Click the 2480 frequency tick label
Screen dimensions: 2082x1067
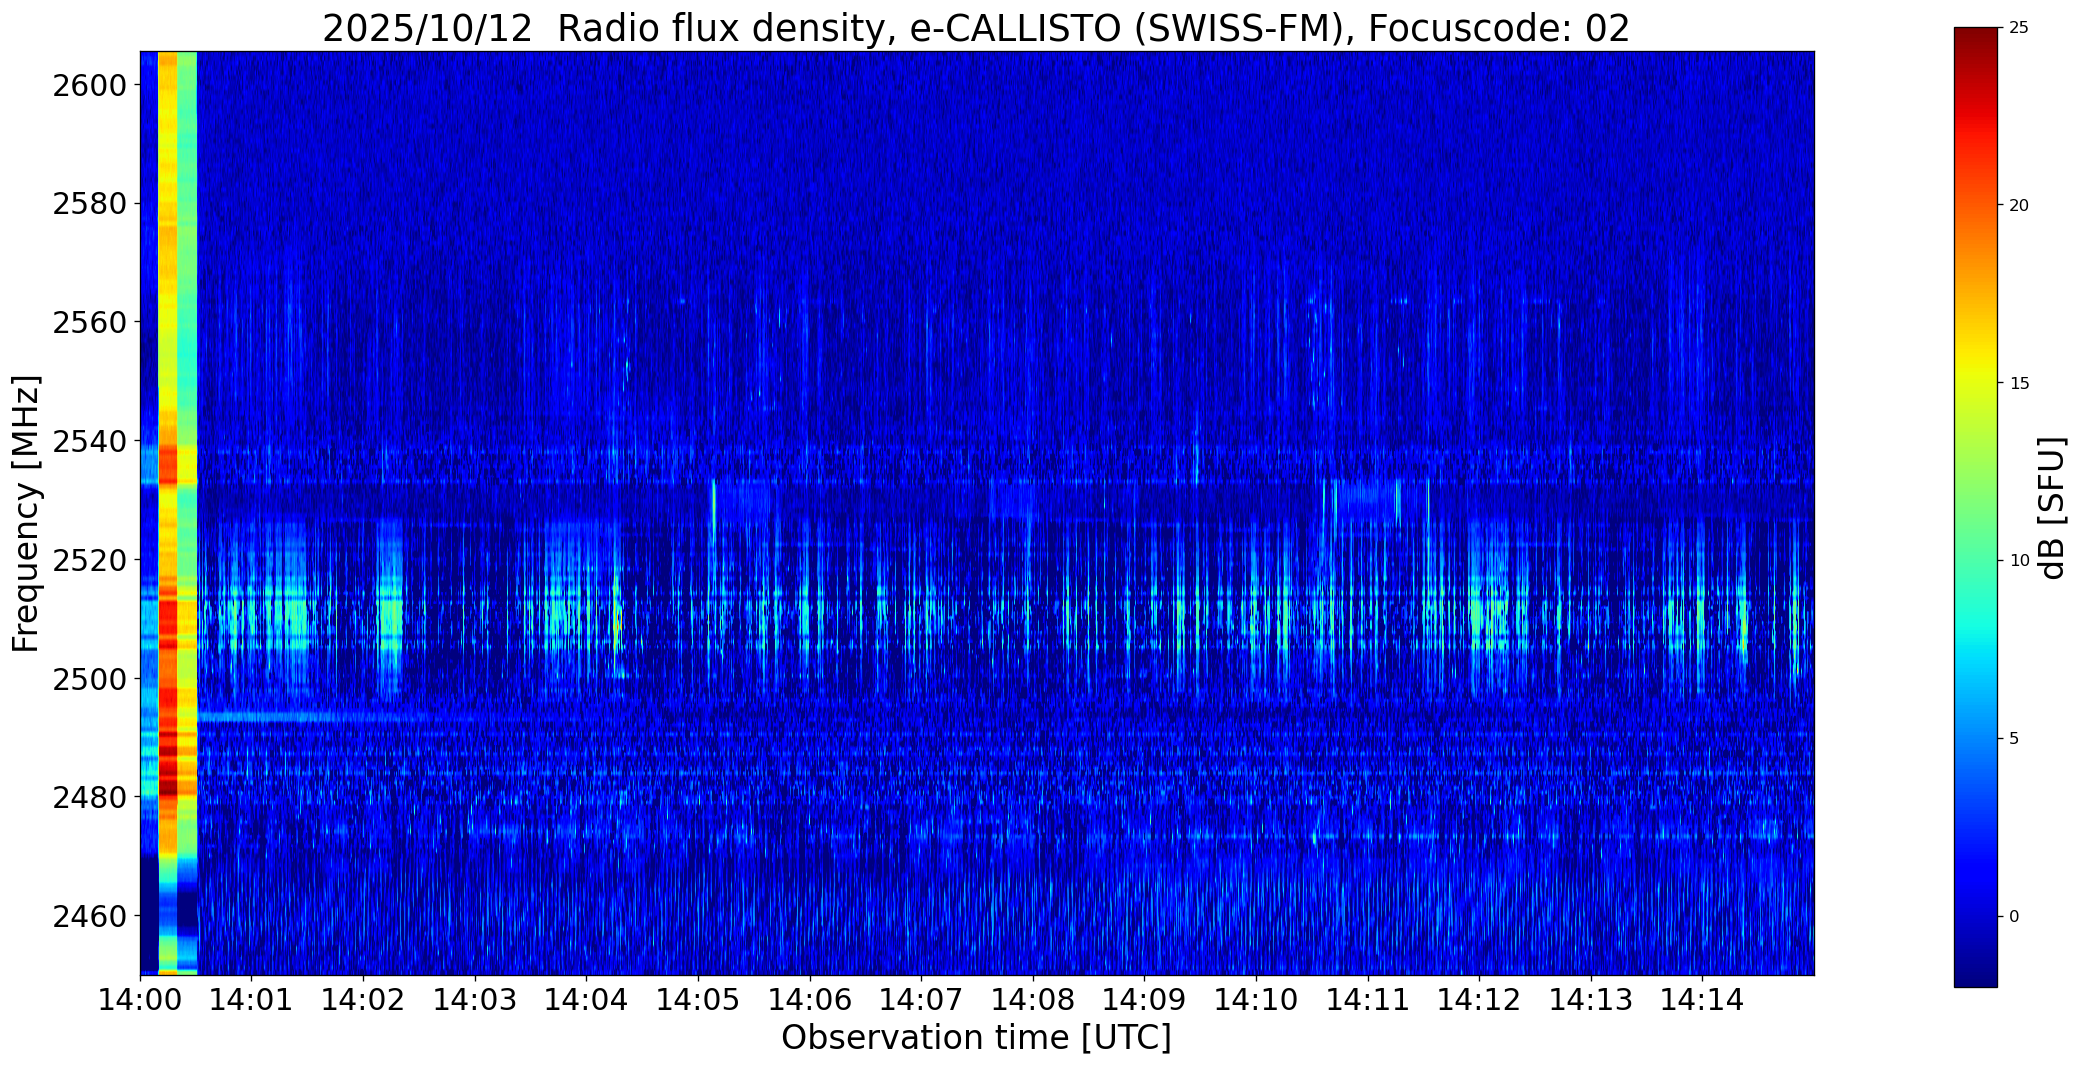(90, 797)
